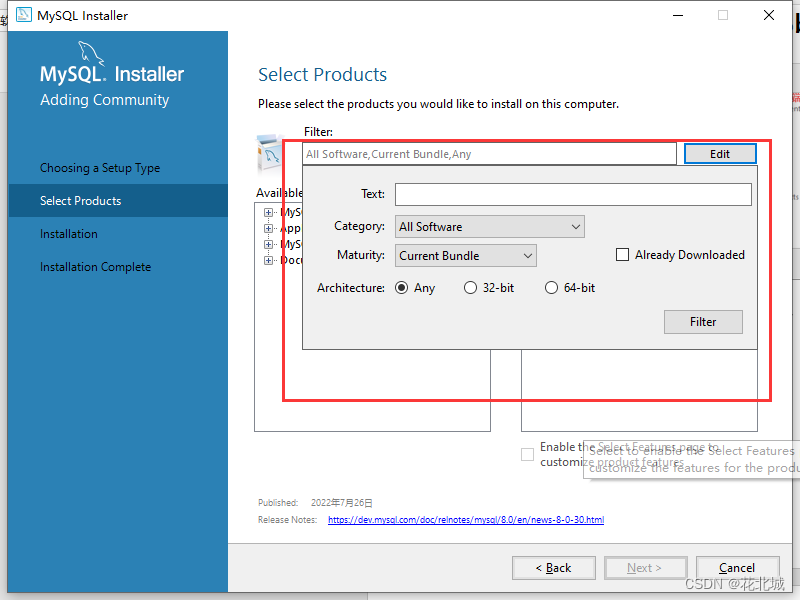The width and height of the screenshot is (800, 600).
Task: Open the Category dropdown showing All Software
Action: 490,227
